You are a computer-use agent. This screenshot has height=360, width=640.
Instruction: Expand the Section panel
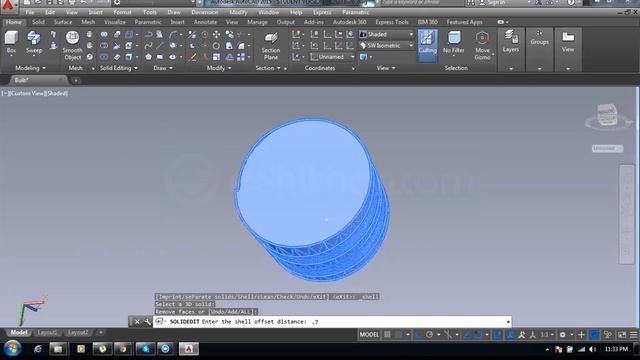(x=268, y=68)
